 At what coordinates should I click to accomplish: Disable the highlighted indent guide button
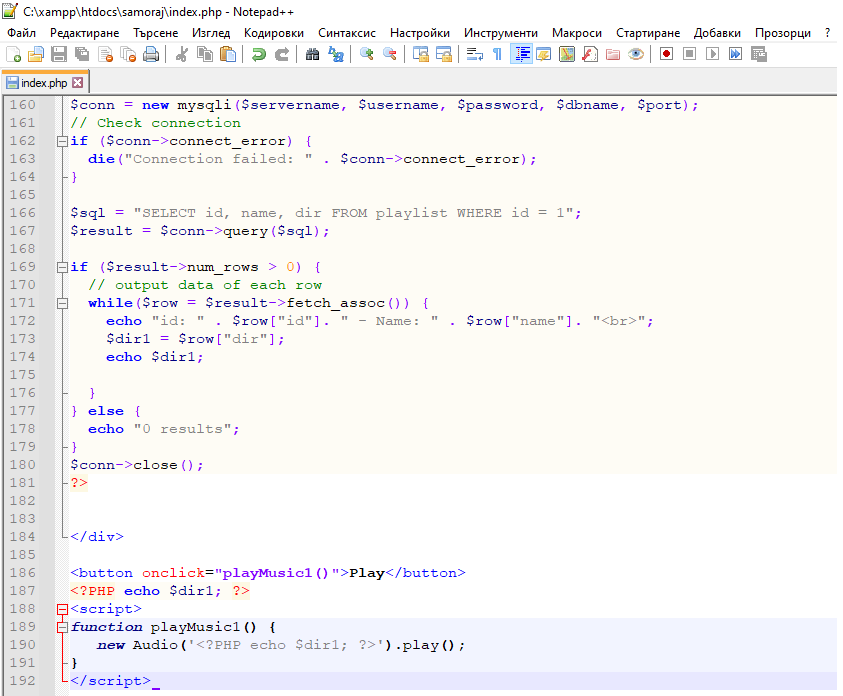tap(521, 54)
